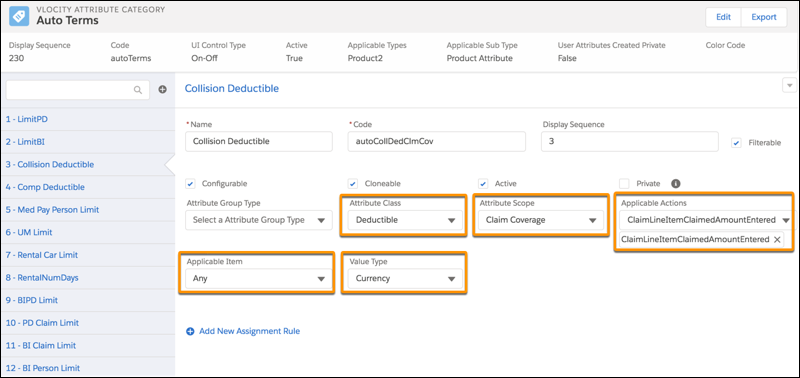This screenshot has width=800, height=378.
Task: Open the top-right panel dropdown arrow
Action: (789, 85)
